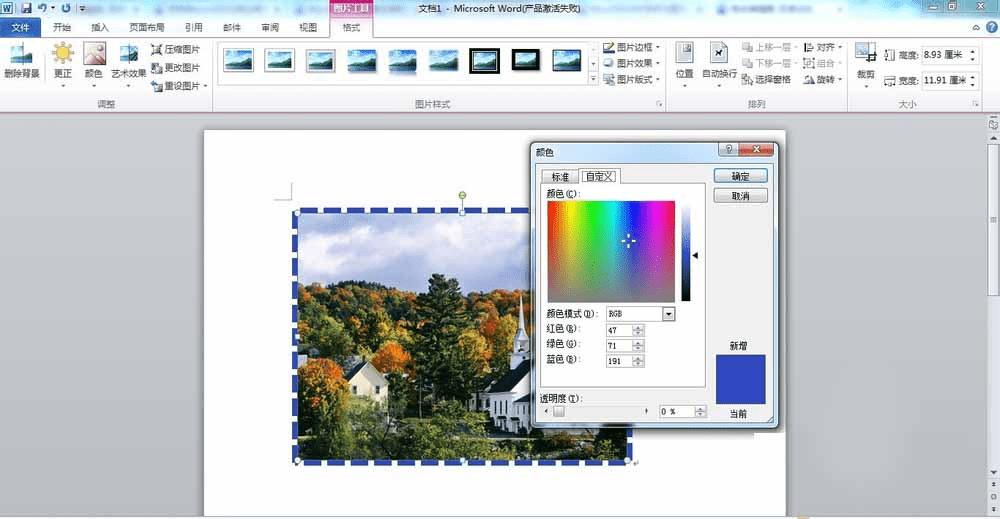Image resolution: width=1000 pixels, height=519 pixels.
Task: Click the rotation handle above the picture
Action: 462,196
